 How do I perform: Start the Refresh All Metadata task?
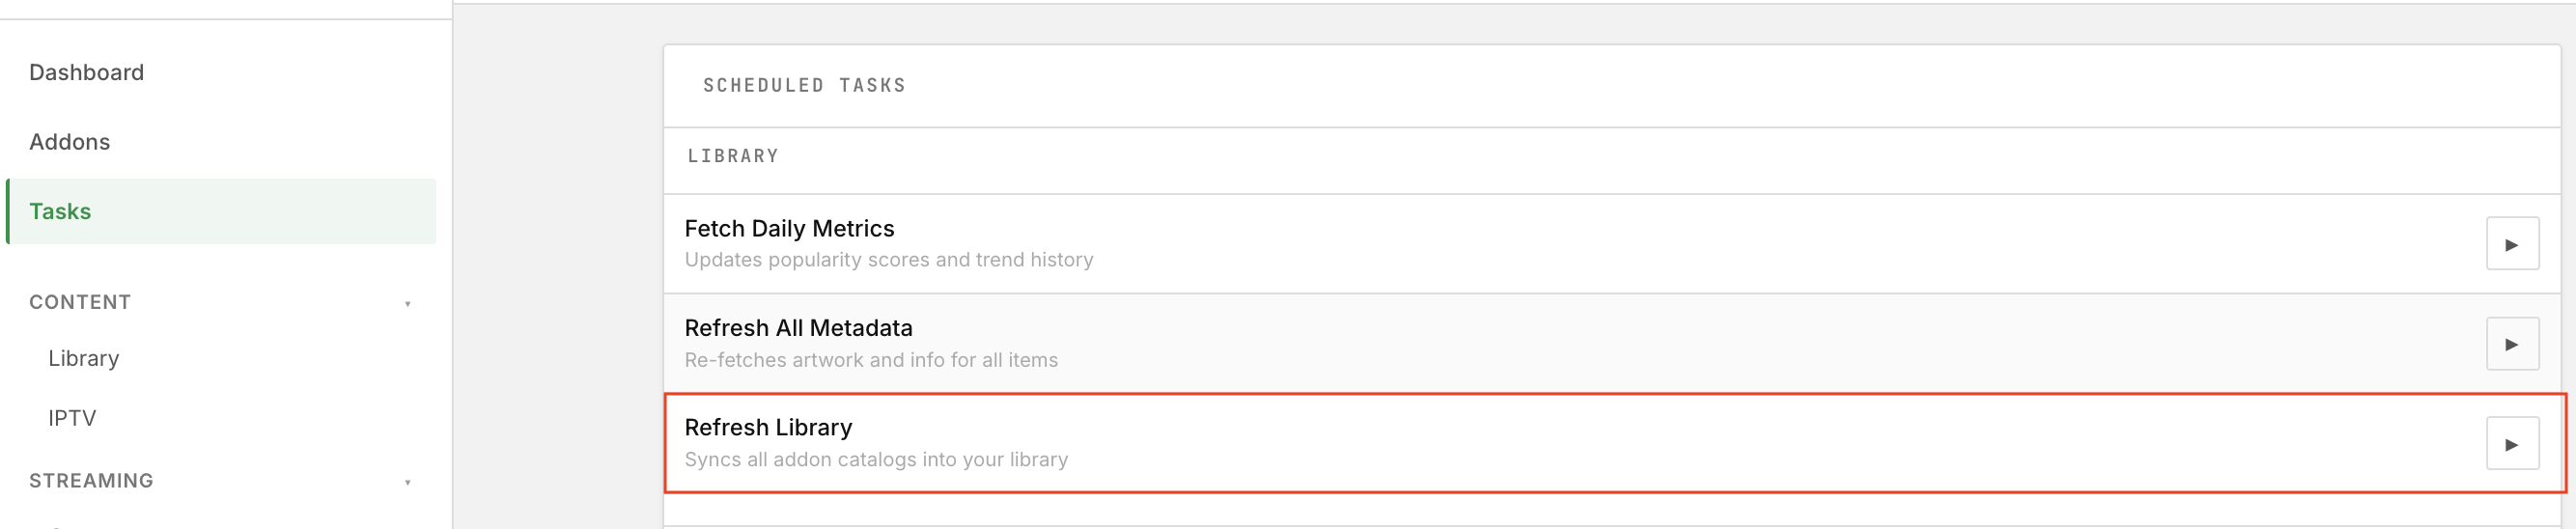pos(2512,344)
